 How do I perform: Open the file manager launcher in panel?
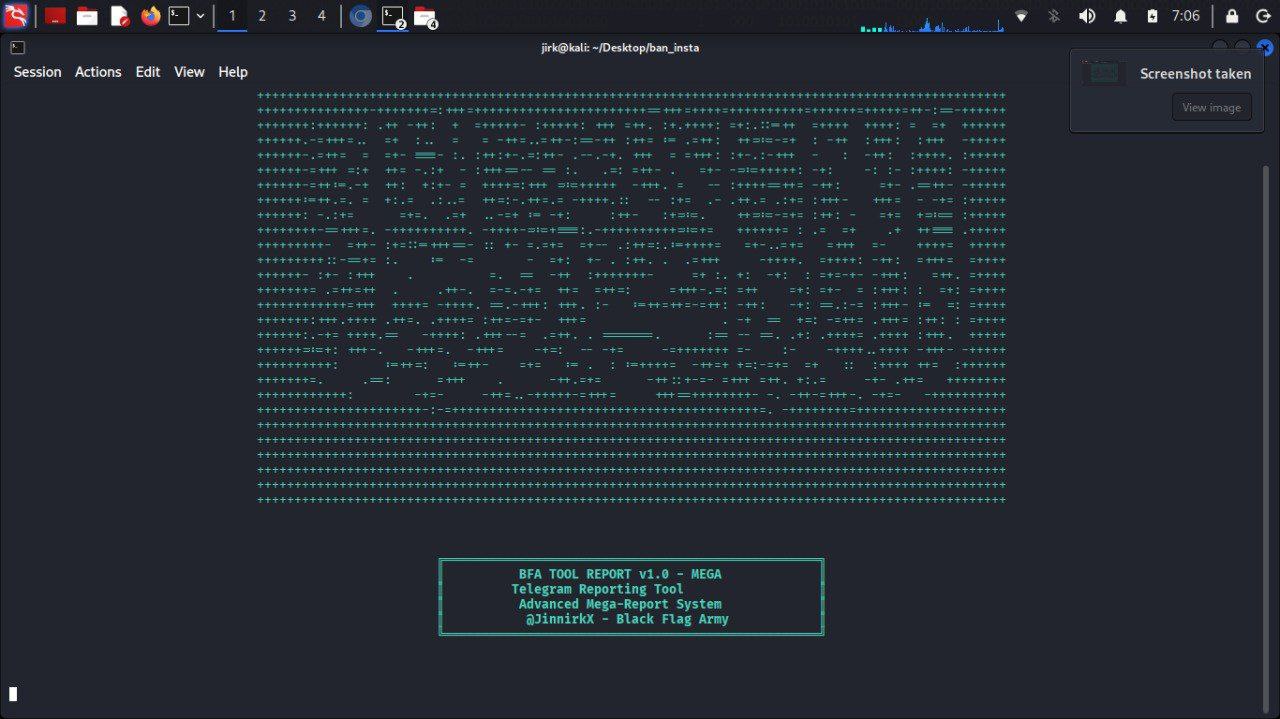click(x=87, y=16)
